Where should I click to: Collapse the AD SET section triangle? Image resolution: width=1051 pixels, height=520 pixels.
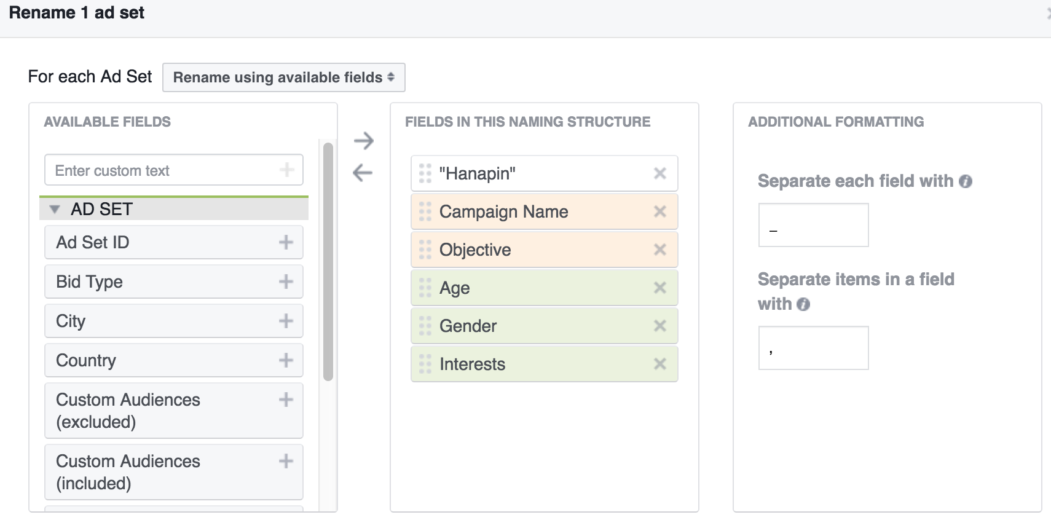point(55,210)
